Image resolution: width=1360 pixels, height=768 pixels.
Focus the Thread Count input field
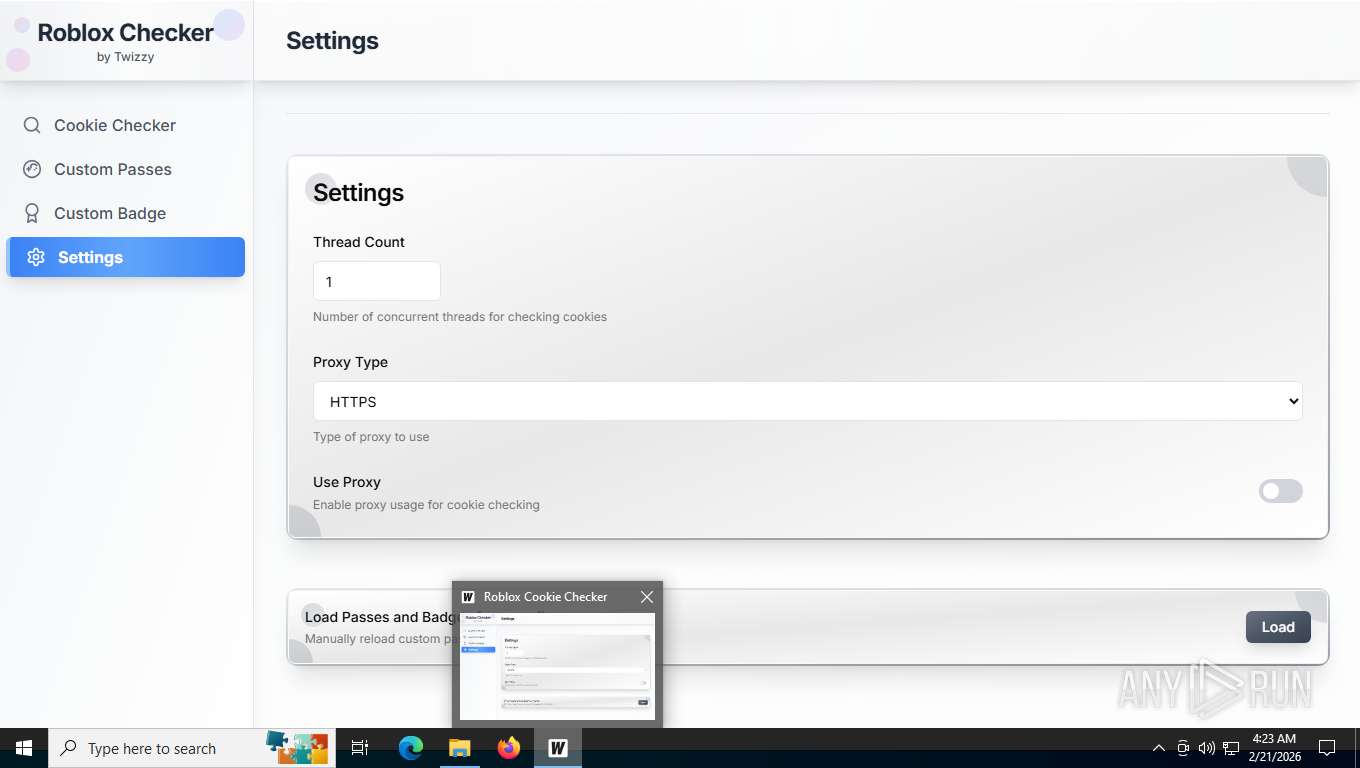[377, 281]
